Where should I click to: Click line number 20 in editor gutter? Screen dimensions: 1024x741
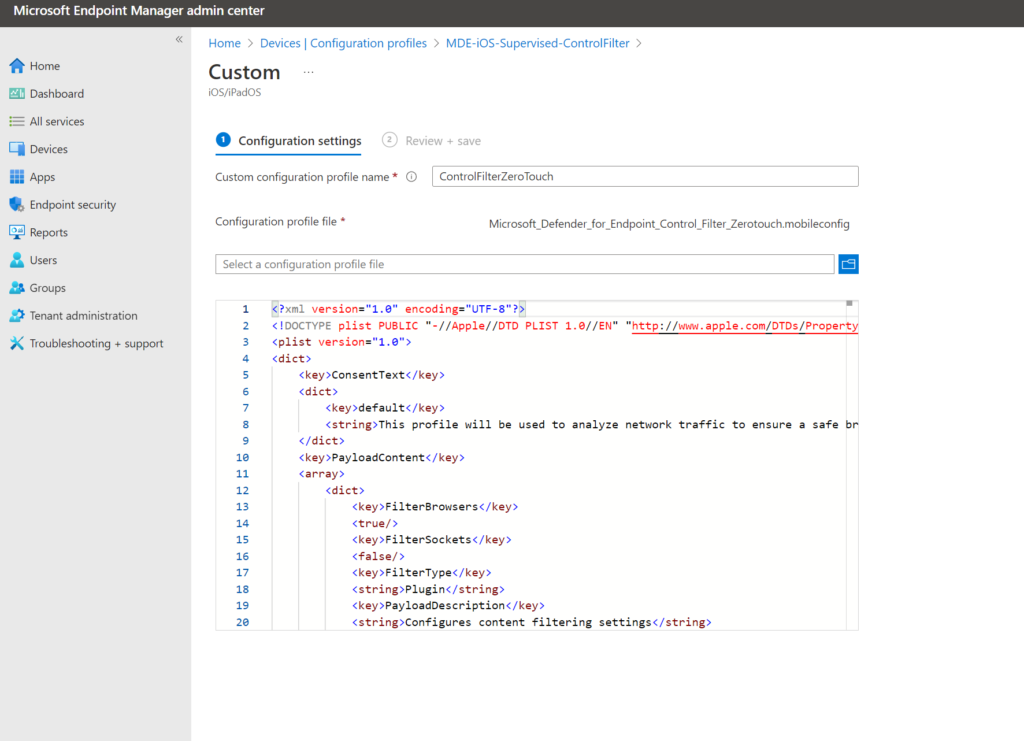pos(242,623)
